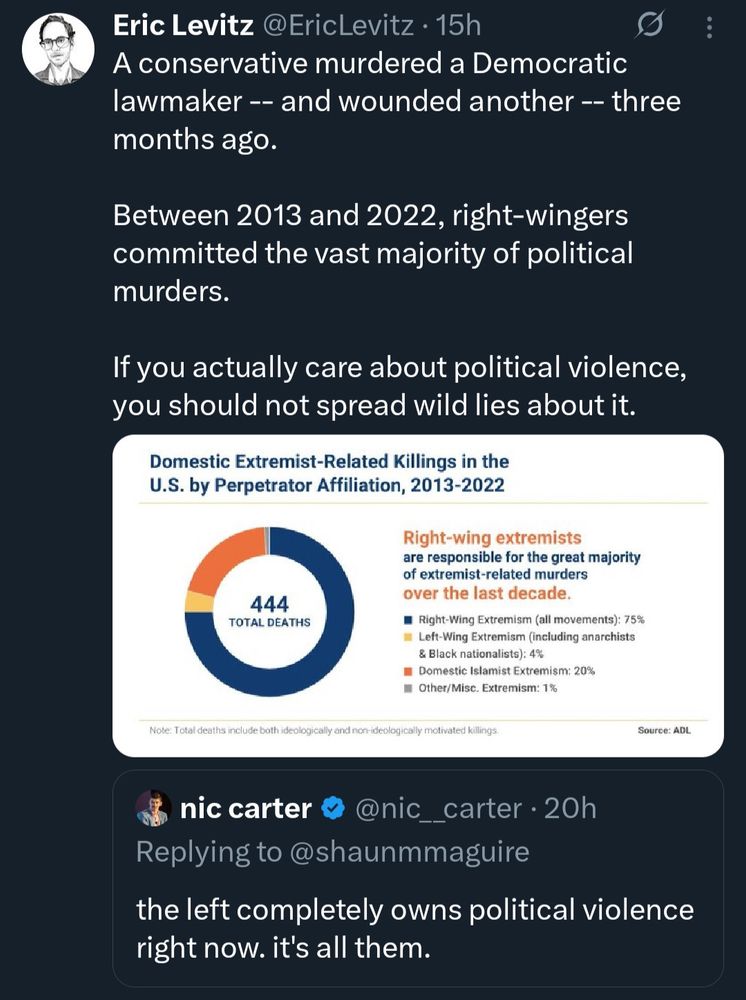Click the gray Other/Misc. Extremism swatch
The height and width of the screenshot is (1000, 746).
tap(407, 689)
